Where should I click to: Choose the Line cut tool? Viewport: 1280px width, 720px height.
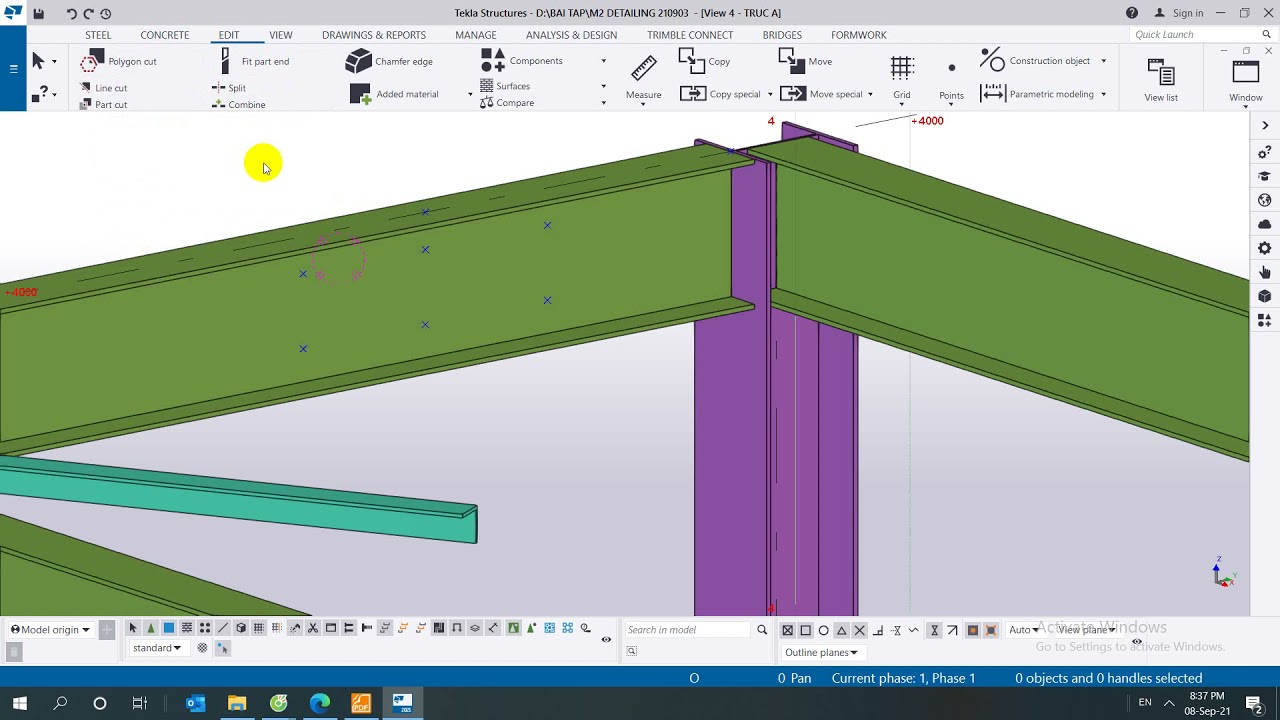pyautogui.click(x=103, y=88)
